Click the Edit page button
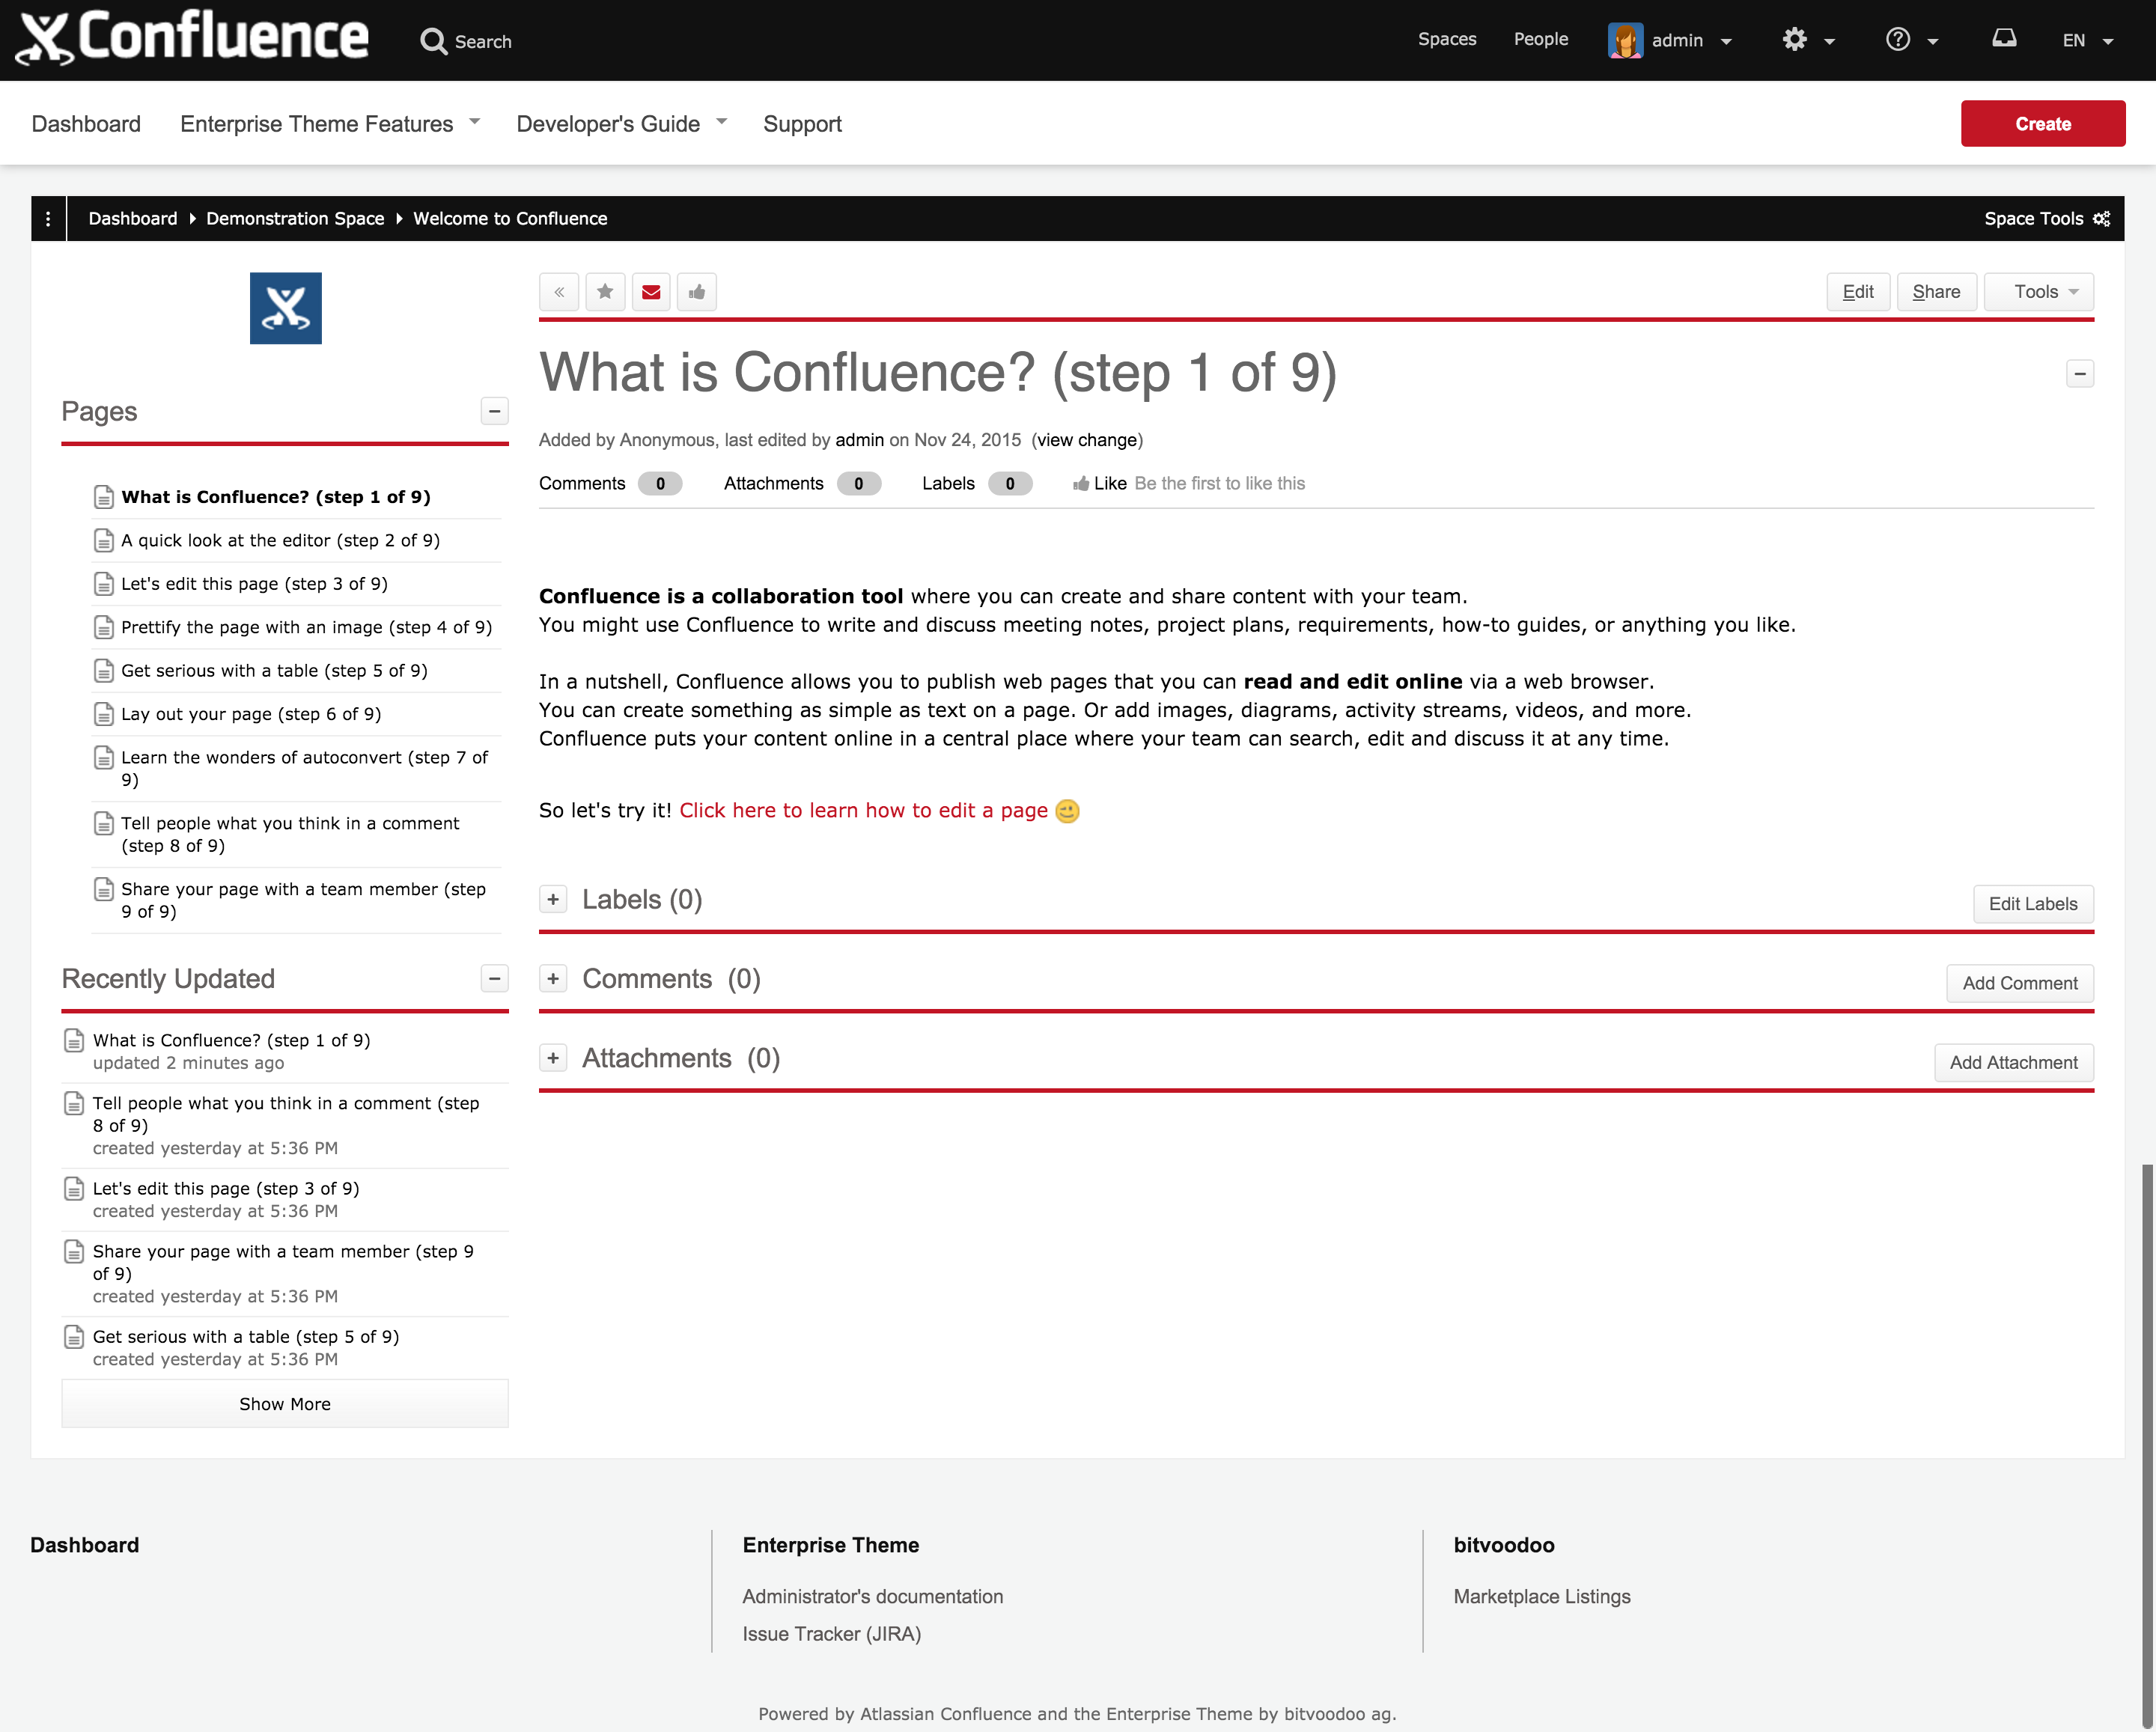Image resolution: width=2156 pixels, height=1732 pixels. 1858,292
